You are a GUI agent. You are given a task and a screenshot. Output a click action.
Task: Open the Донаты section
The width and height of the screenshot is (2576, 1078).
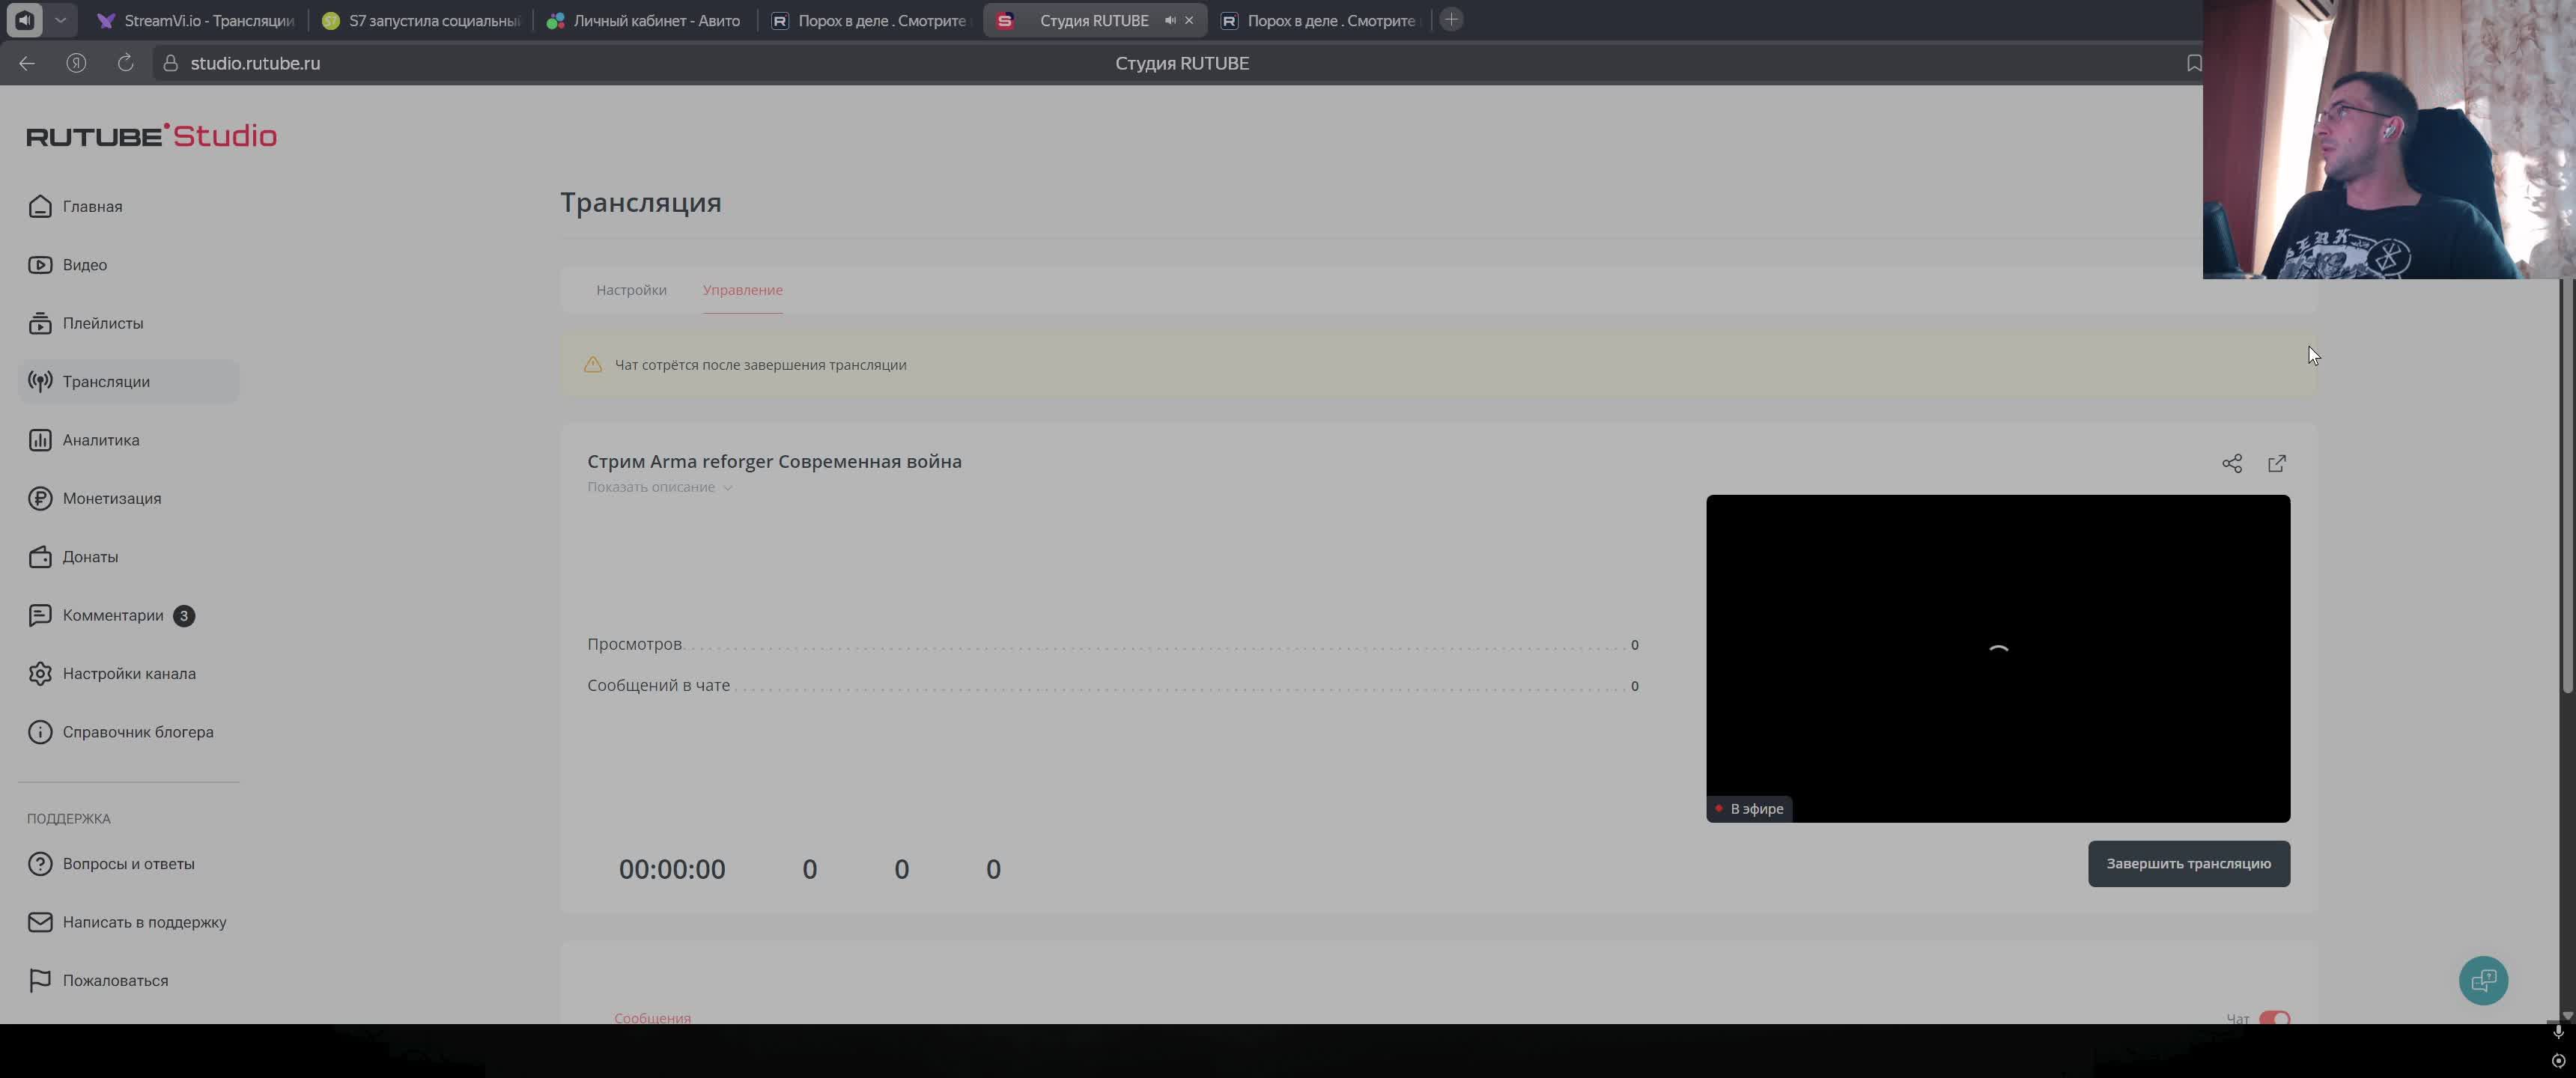[x=91, y=557]
